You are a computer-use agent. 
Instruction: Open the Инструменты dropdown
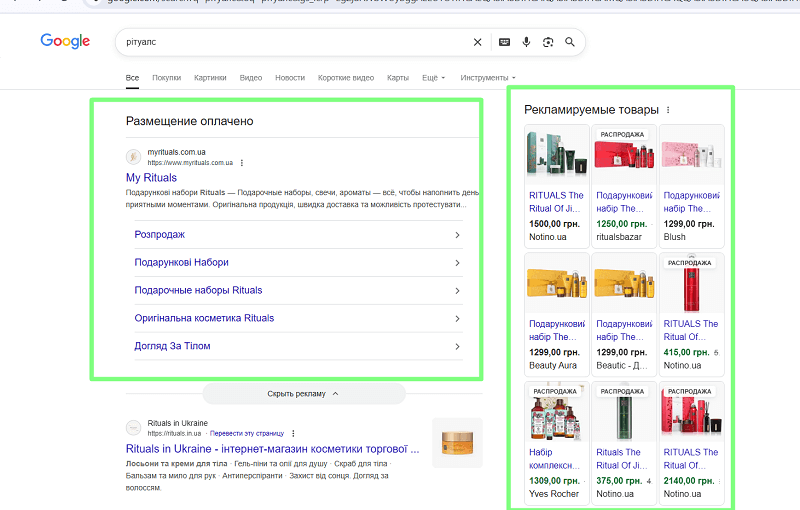click(488, 78)
